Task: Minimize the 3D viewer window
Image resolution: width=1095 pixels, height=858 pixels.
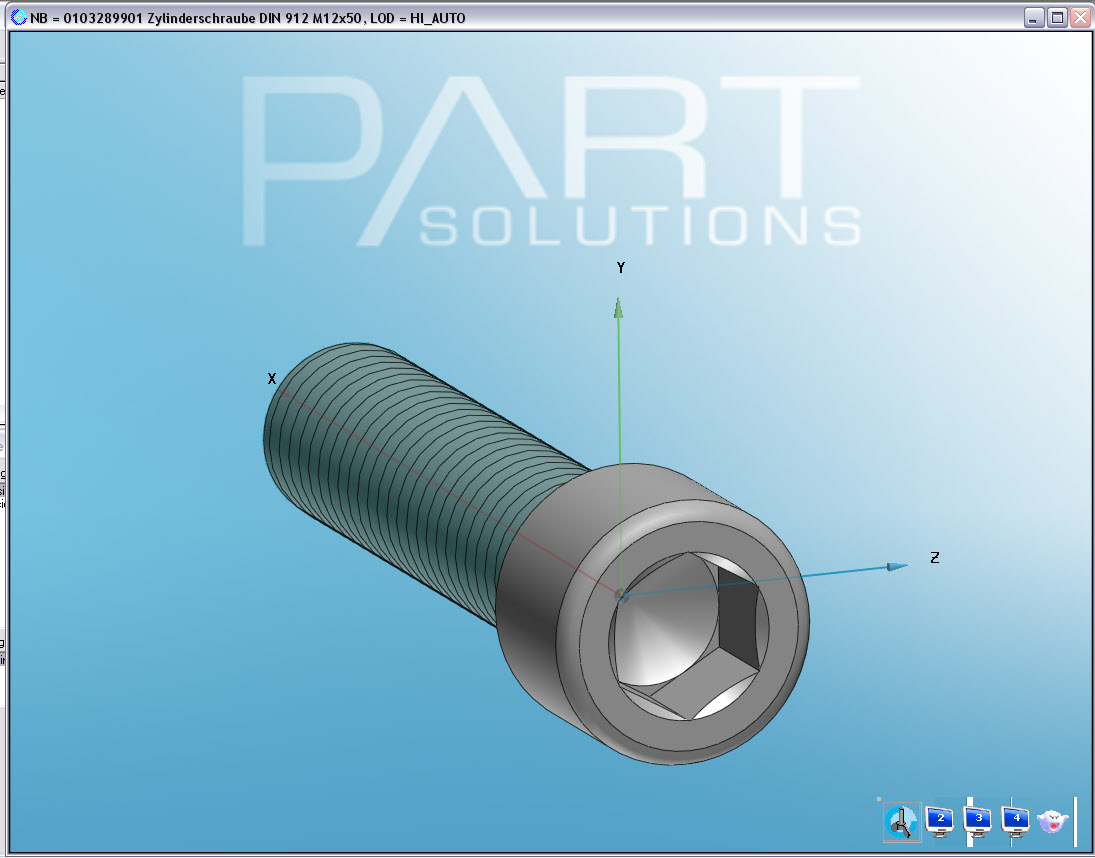Action: [x=1034, y=18]
